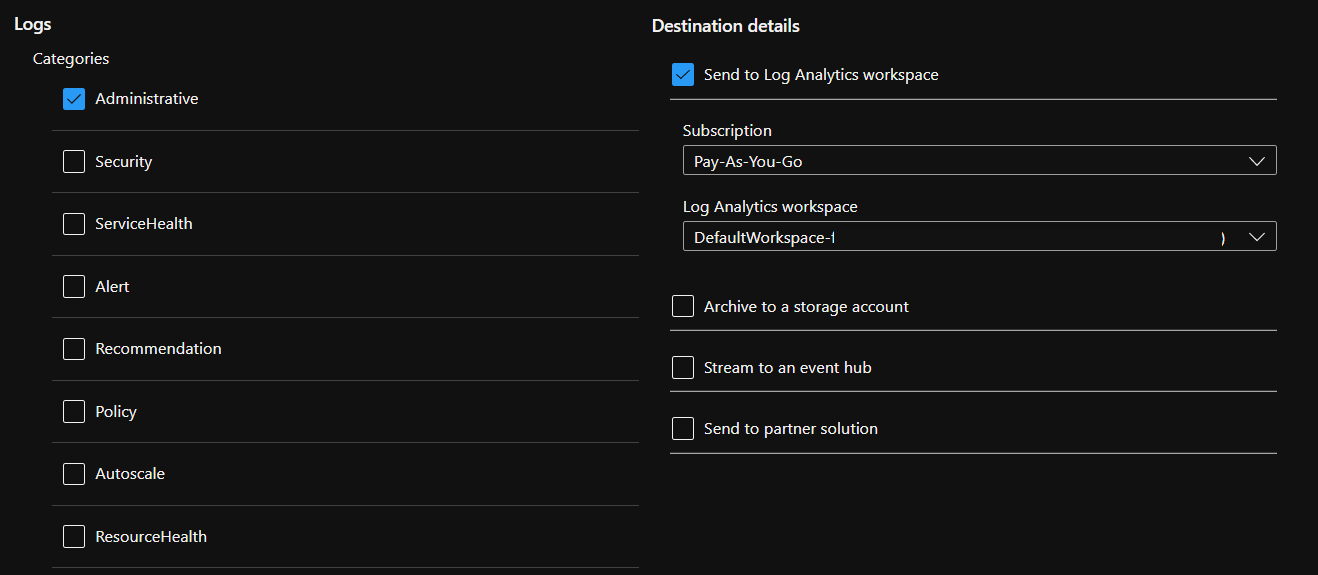
Task: Check the Alert log category box
Action: pos(74,287)
